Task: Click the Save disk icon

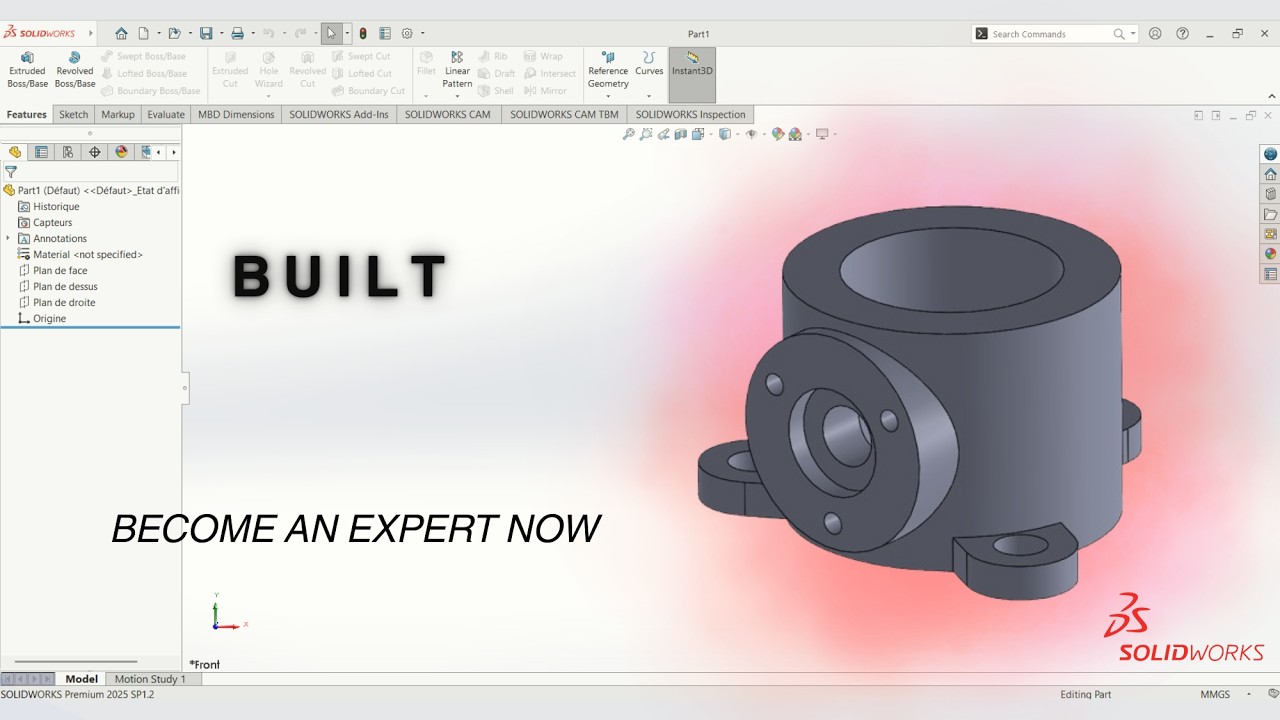Action: tap(206, 33)
